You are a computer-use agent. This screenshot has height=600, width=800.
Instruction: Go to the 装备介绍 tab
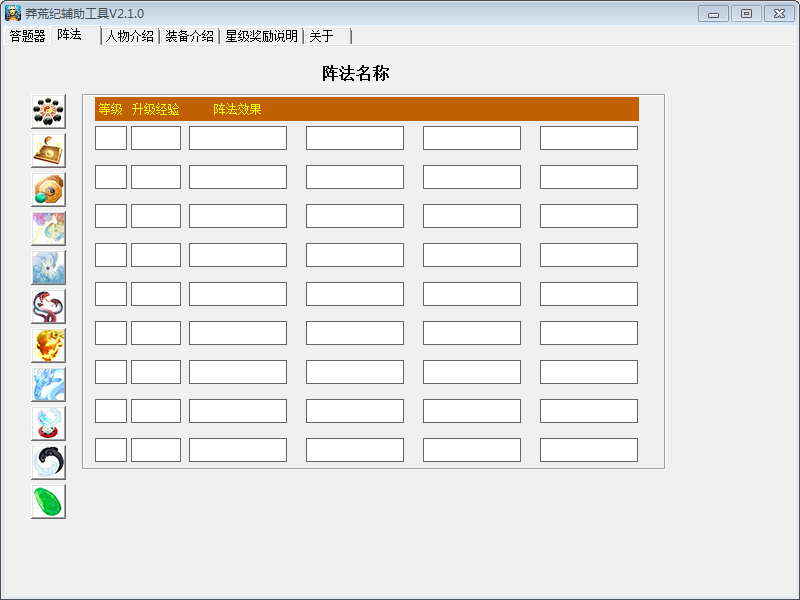click(189, 36)
